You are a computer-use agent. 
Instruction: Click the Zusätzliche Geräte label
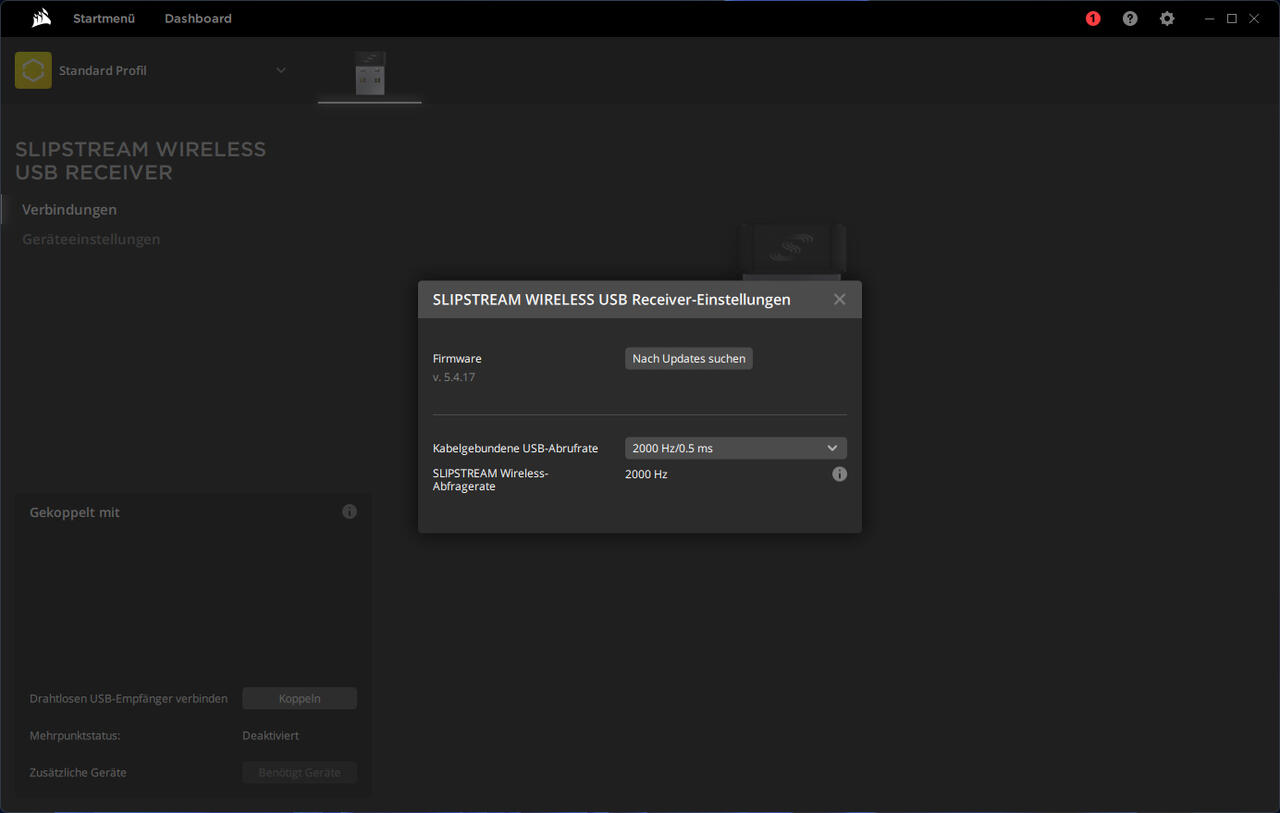tap(78, 772)
